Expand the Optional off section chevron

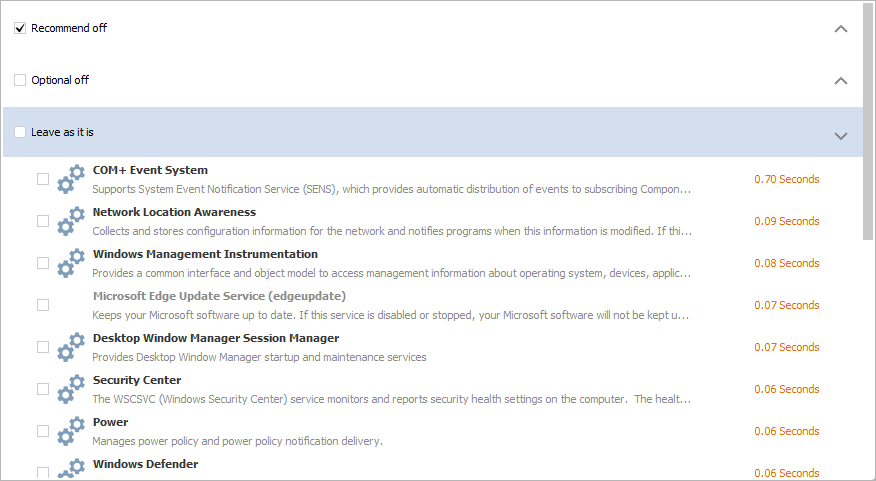coord(841,80)
